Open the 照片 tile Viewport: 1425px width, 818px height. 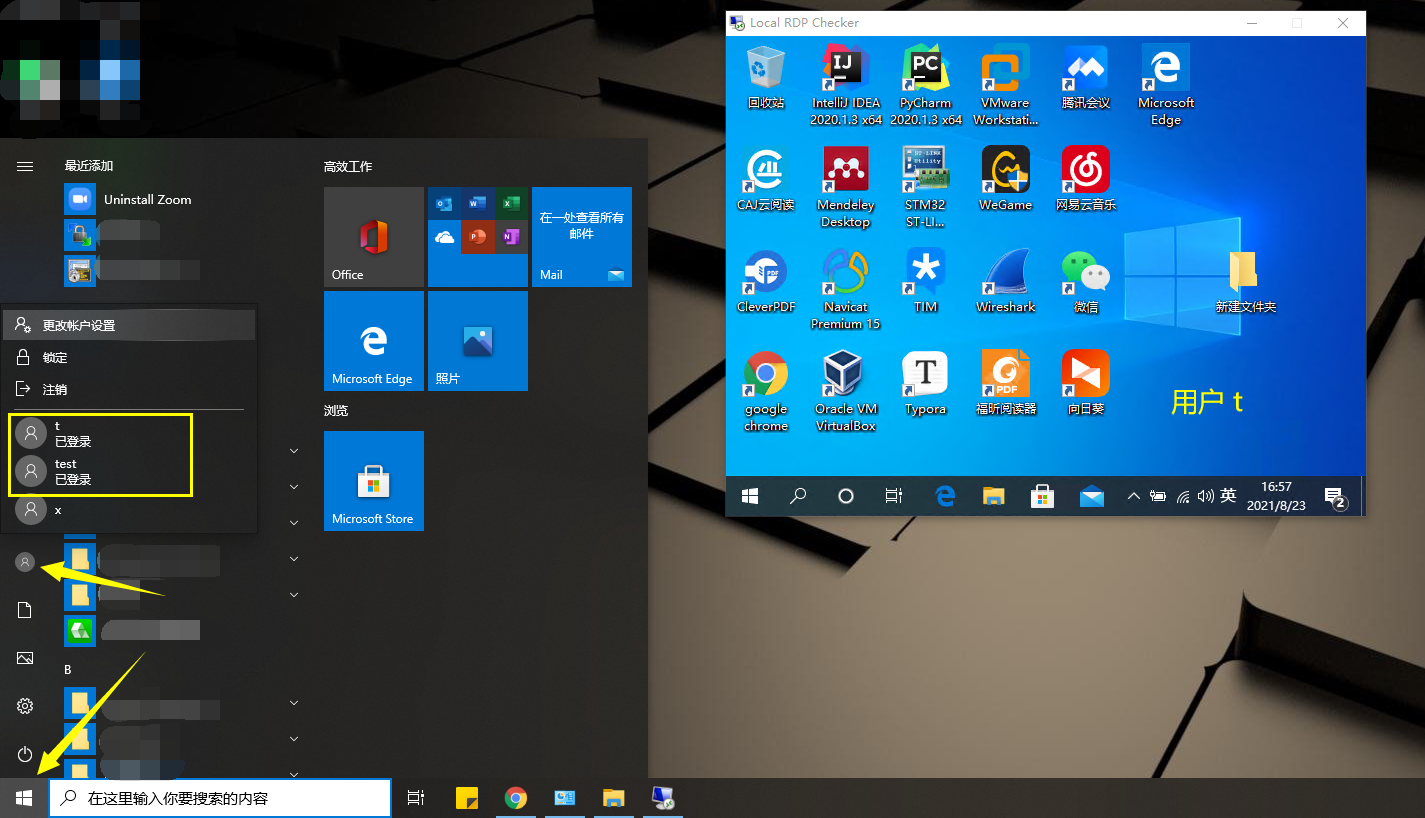[x=478, y=341]
